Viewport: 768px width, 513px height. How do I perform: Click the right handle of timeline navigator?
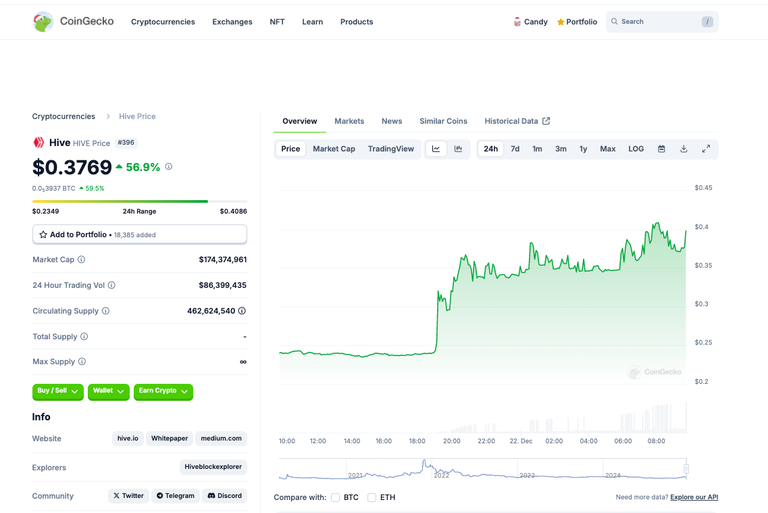[x=686, y=469]
